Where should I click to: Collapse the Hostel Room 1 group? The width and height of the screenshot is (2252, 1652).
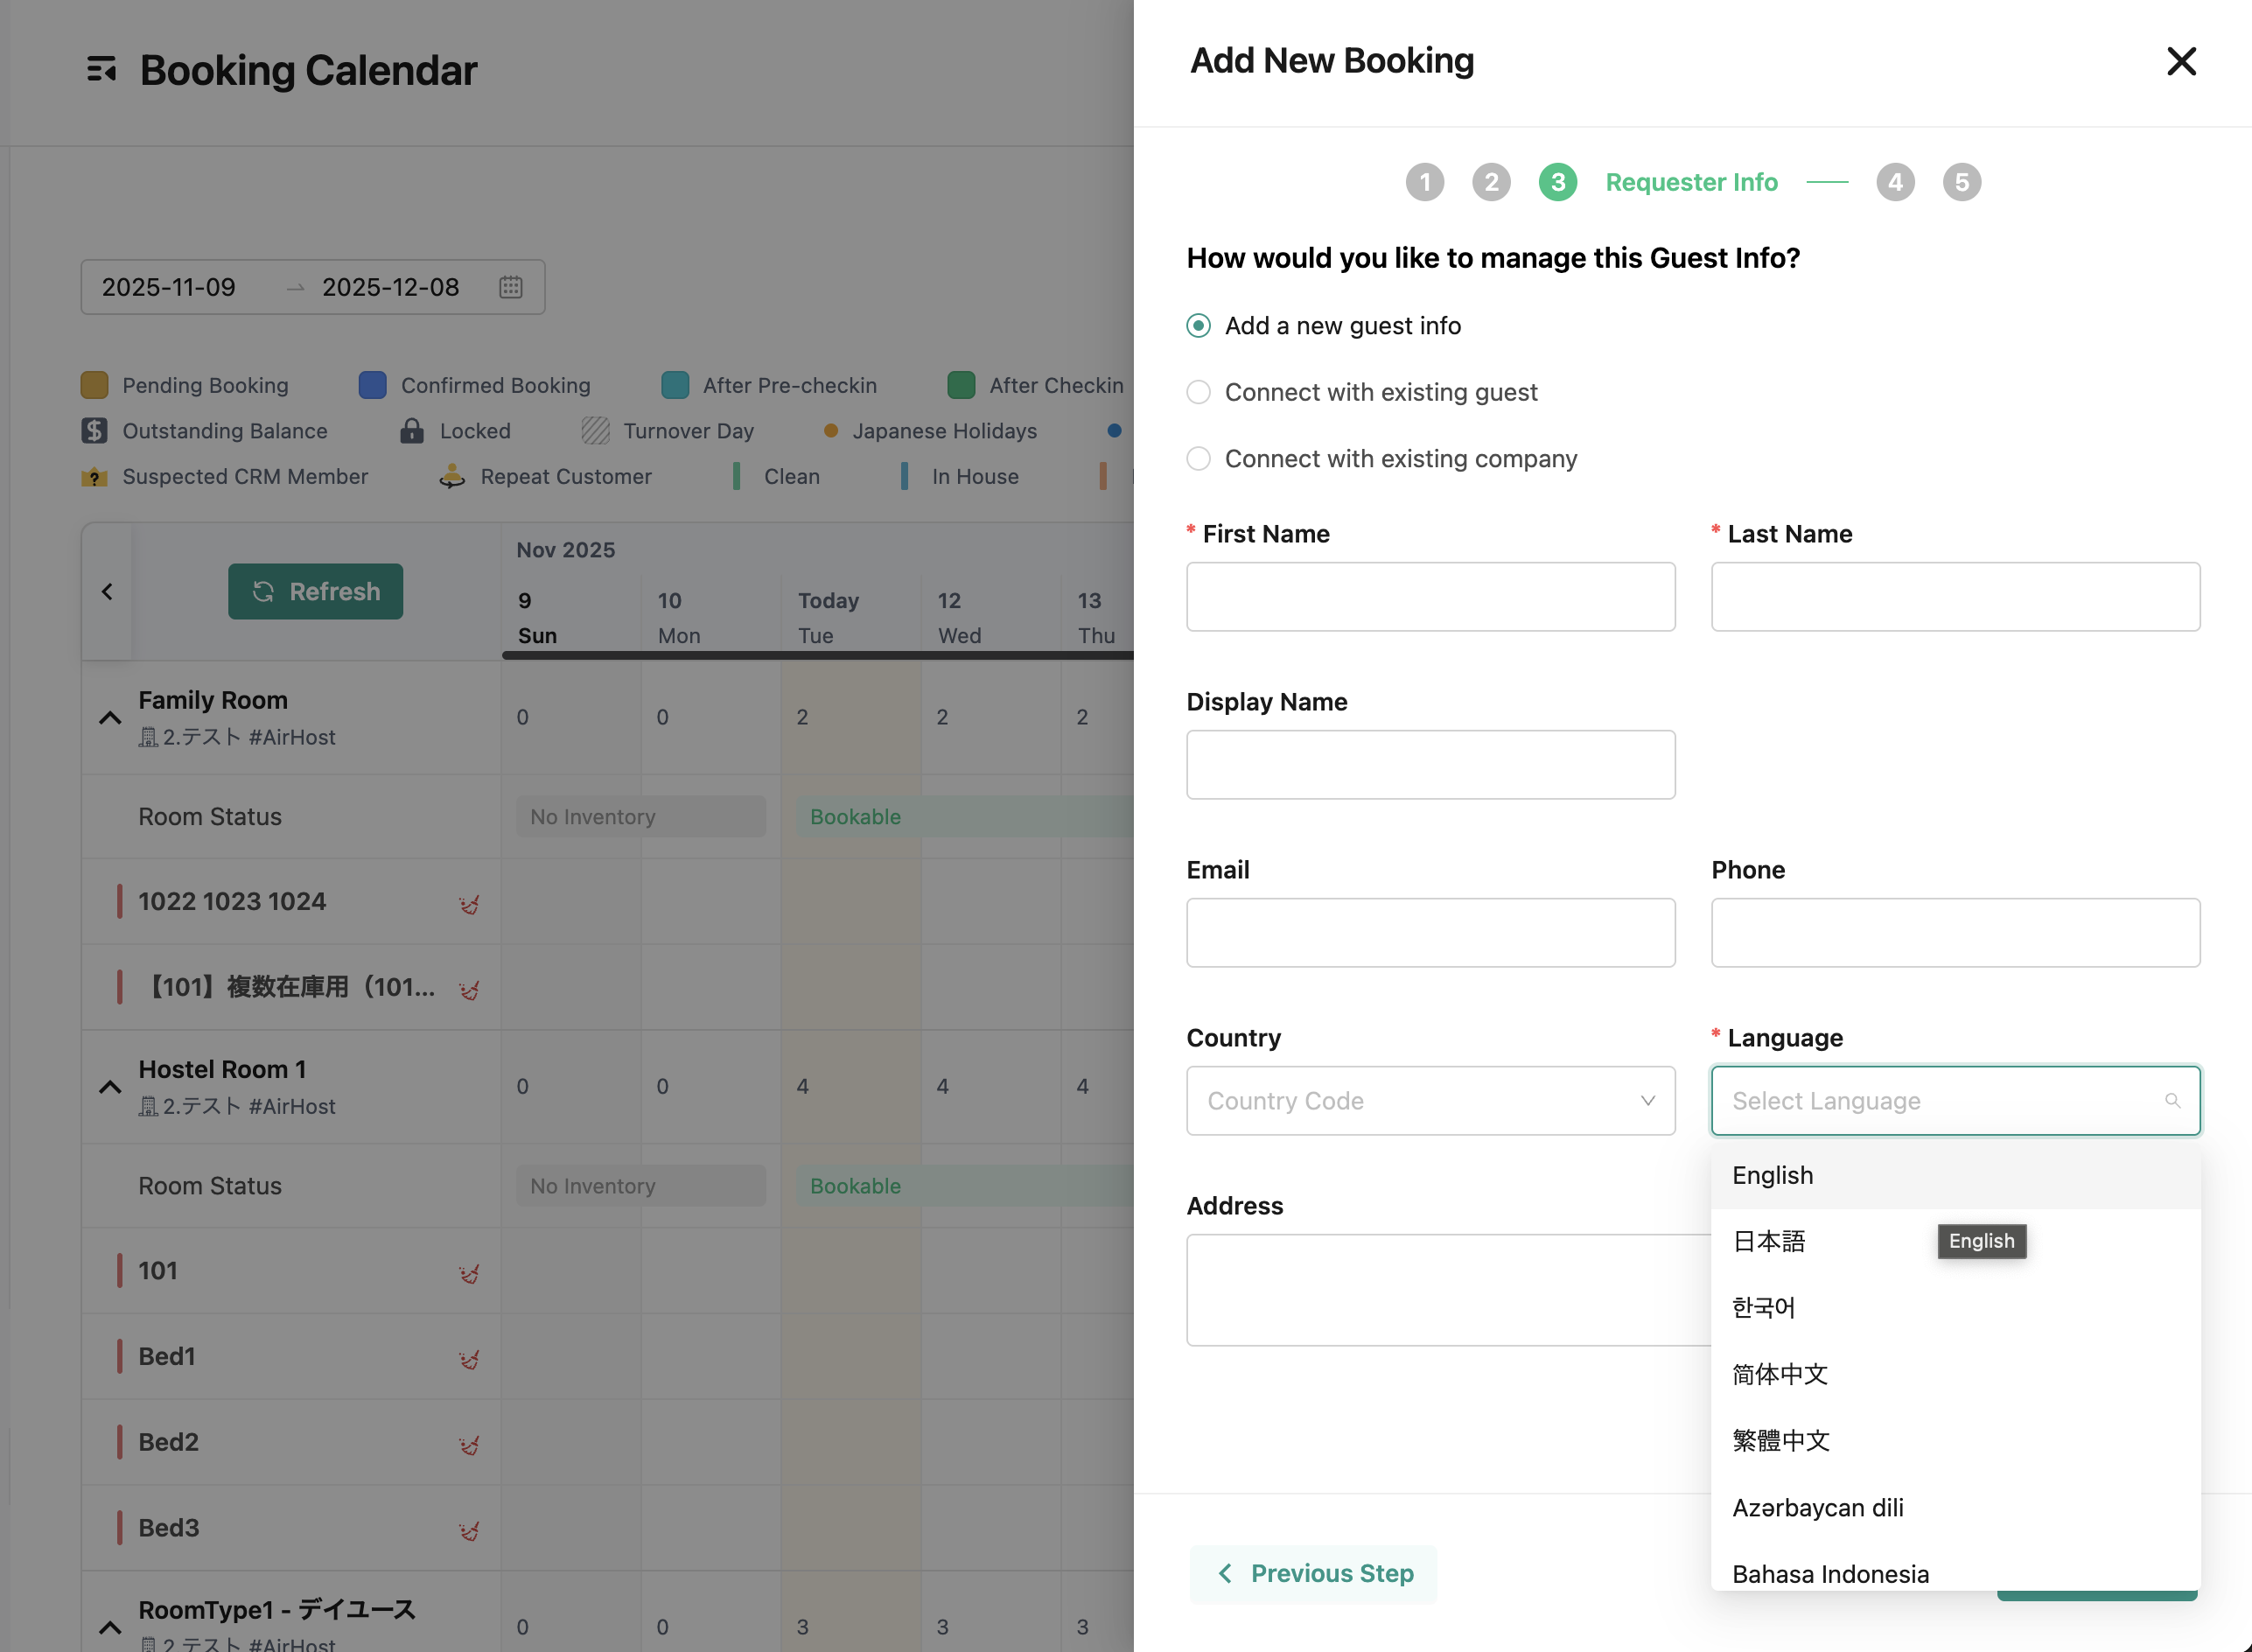109,1087
